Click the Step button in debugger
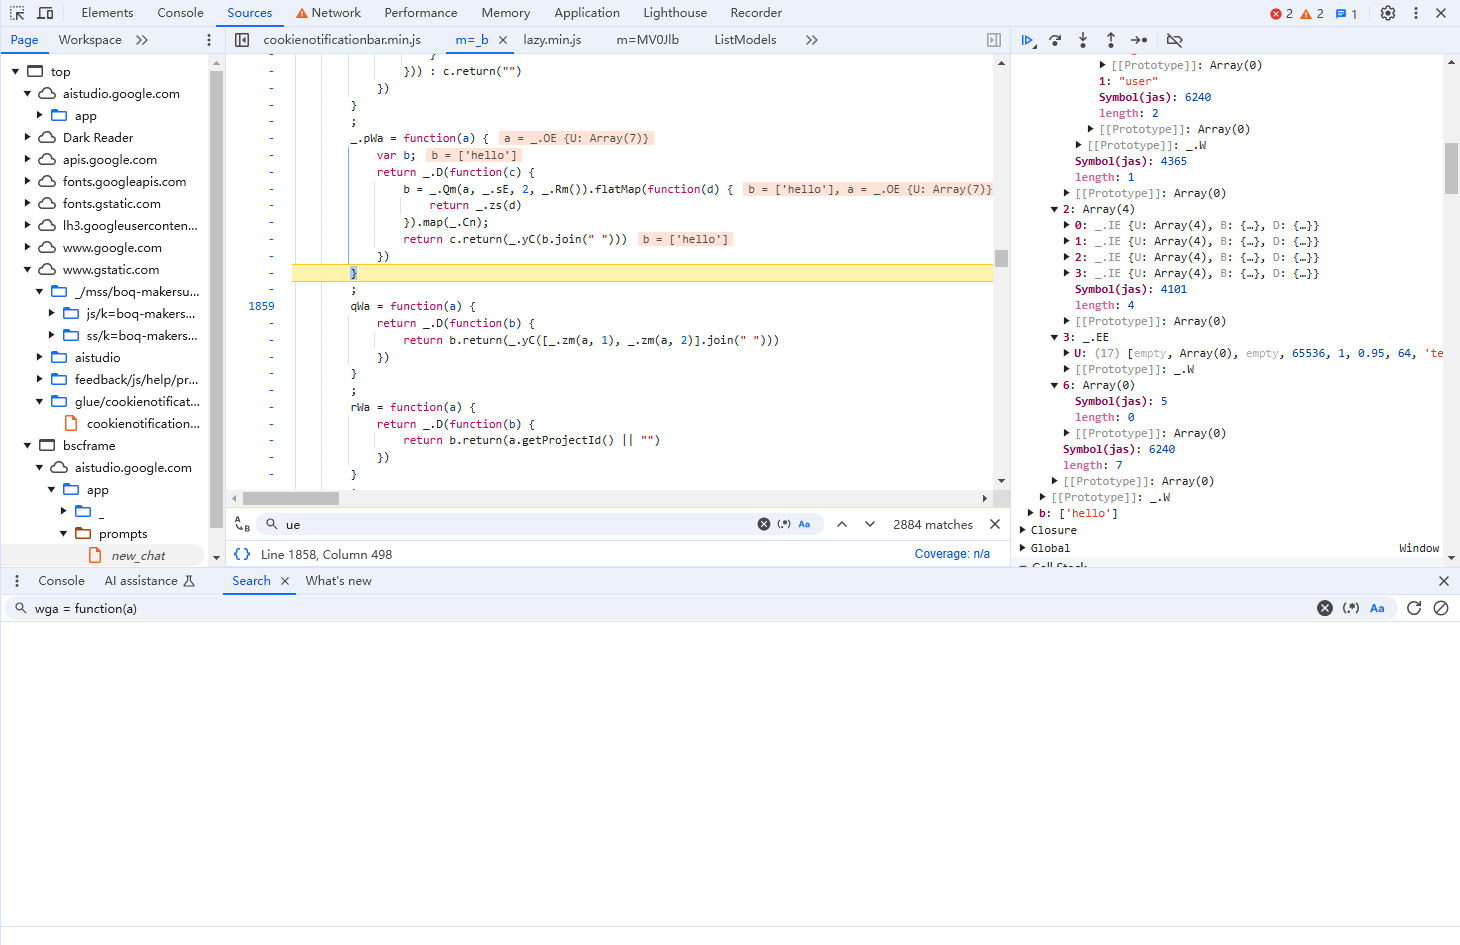The image size is (1460, 945). 1139,40
